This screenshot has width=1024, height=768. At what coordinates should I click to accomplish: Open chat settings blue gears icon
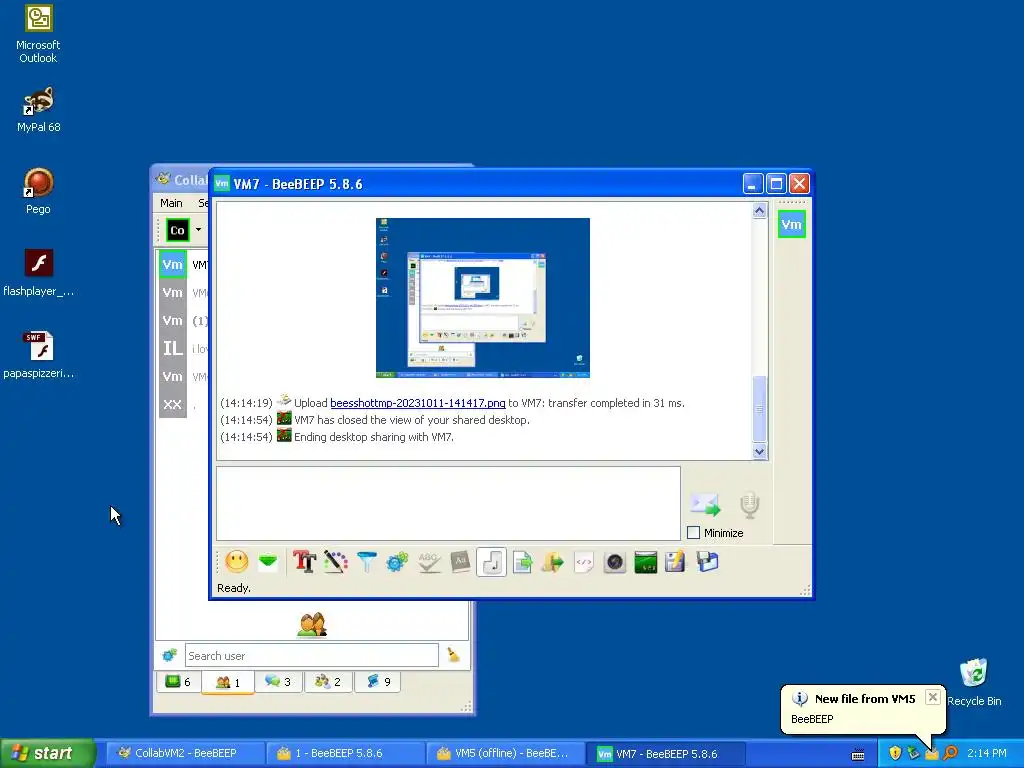(397, 562)
